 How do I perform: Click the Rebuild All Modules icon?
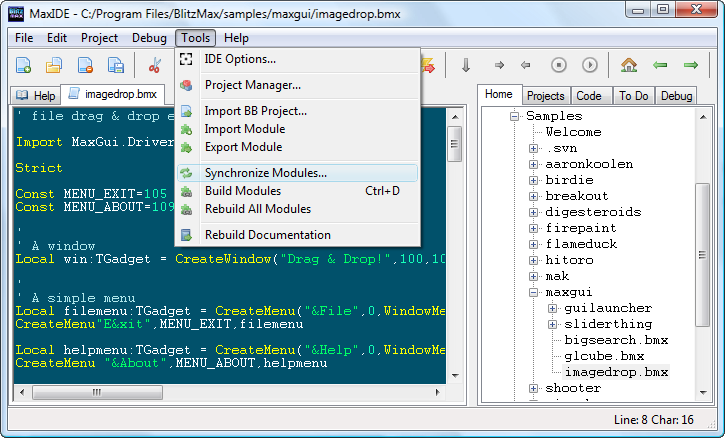pyautogui.click(x=186, y=209)
